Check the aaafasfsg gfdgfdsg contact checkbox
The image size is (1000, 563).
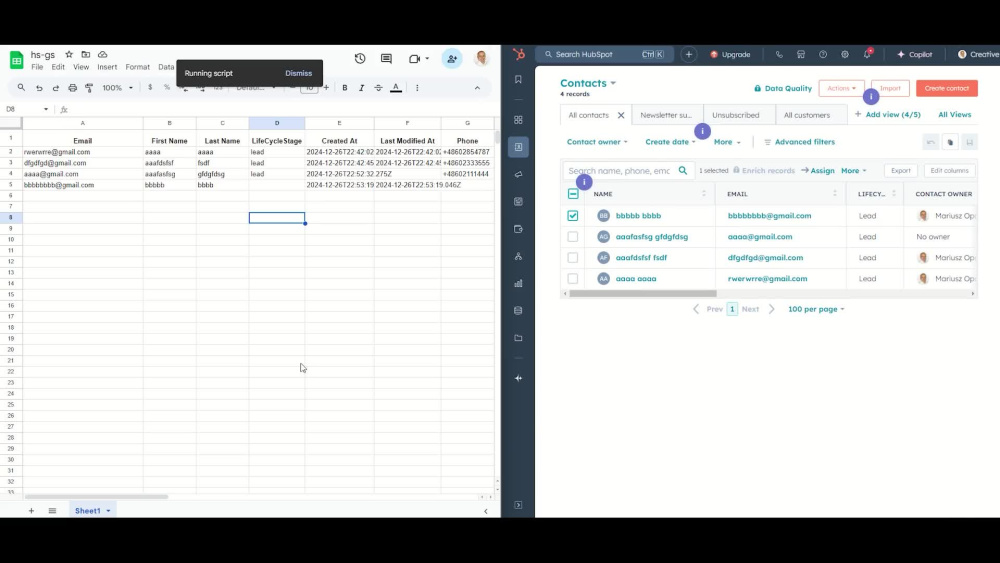[x=573, y=237]
